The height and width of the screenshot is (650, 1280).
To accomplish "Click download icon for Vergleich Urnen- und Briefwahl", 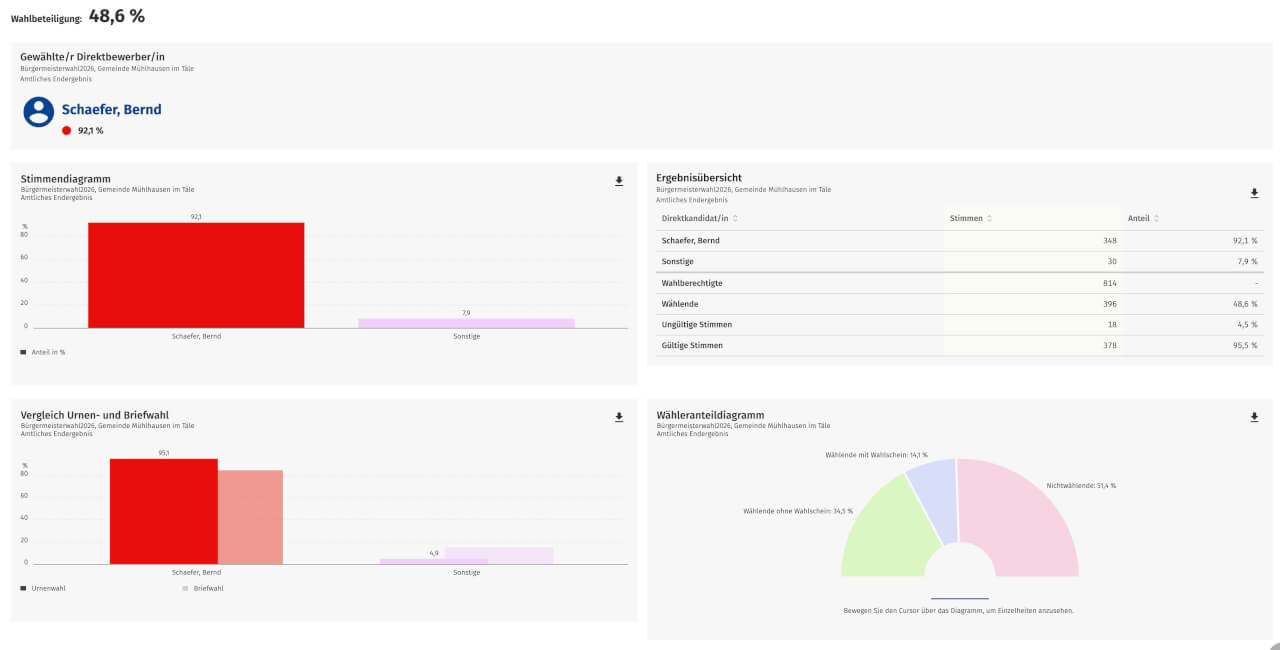I will pyautogui.click(x=619, y=417).
